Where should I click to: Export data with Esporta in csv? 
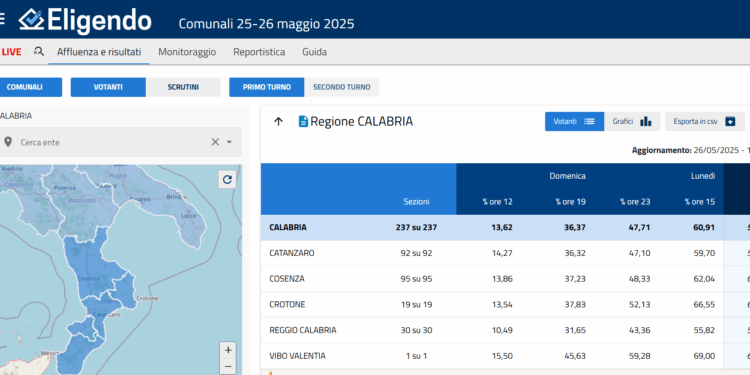coord(705,121)
